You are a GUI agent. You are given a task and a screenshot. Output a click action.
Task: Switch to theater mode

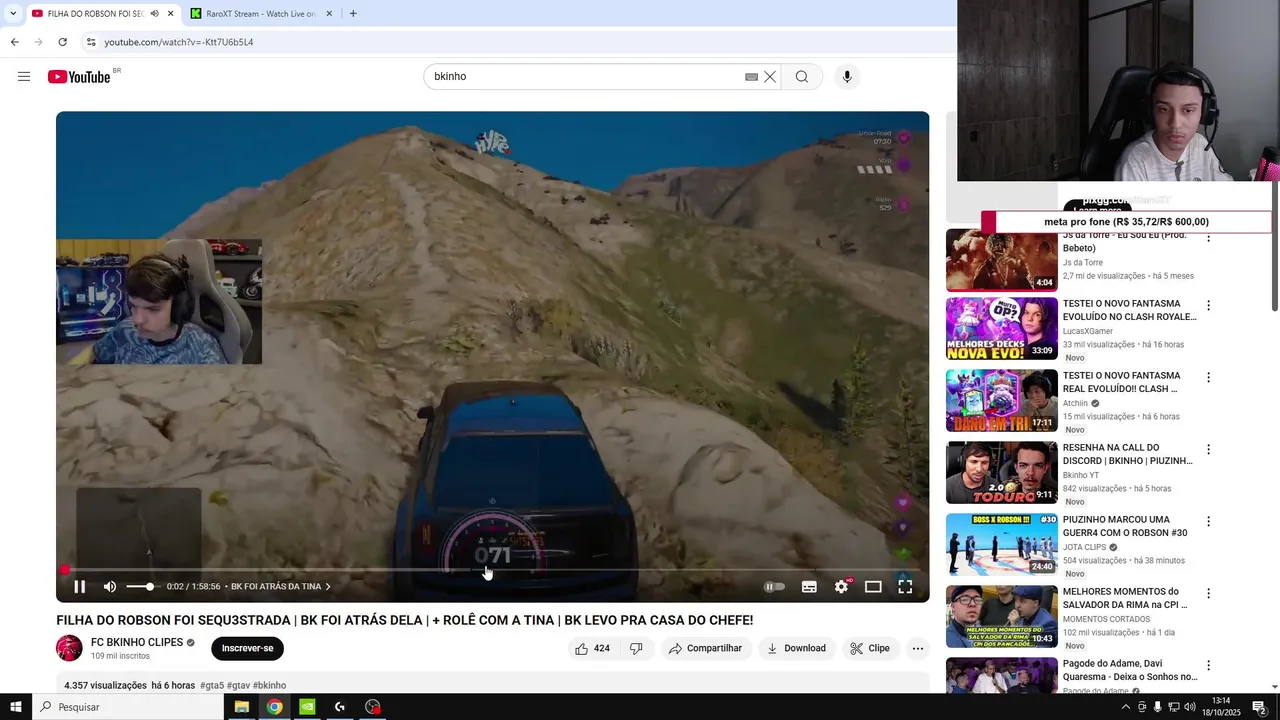(x=873, y=587)
